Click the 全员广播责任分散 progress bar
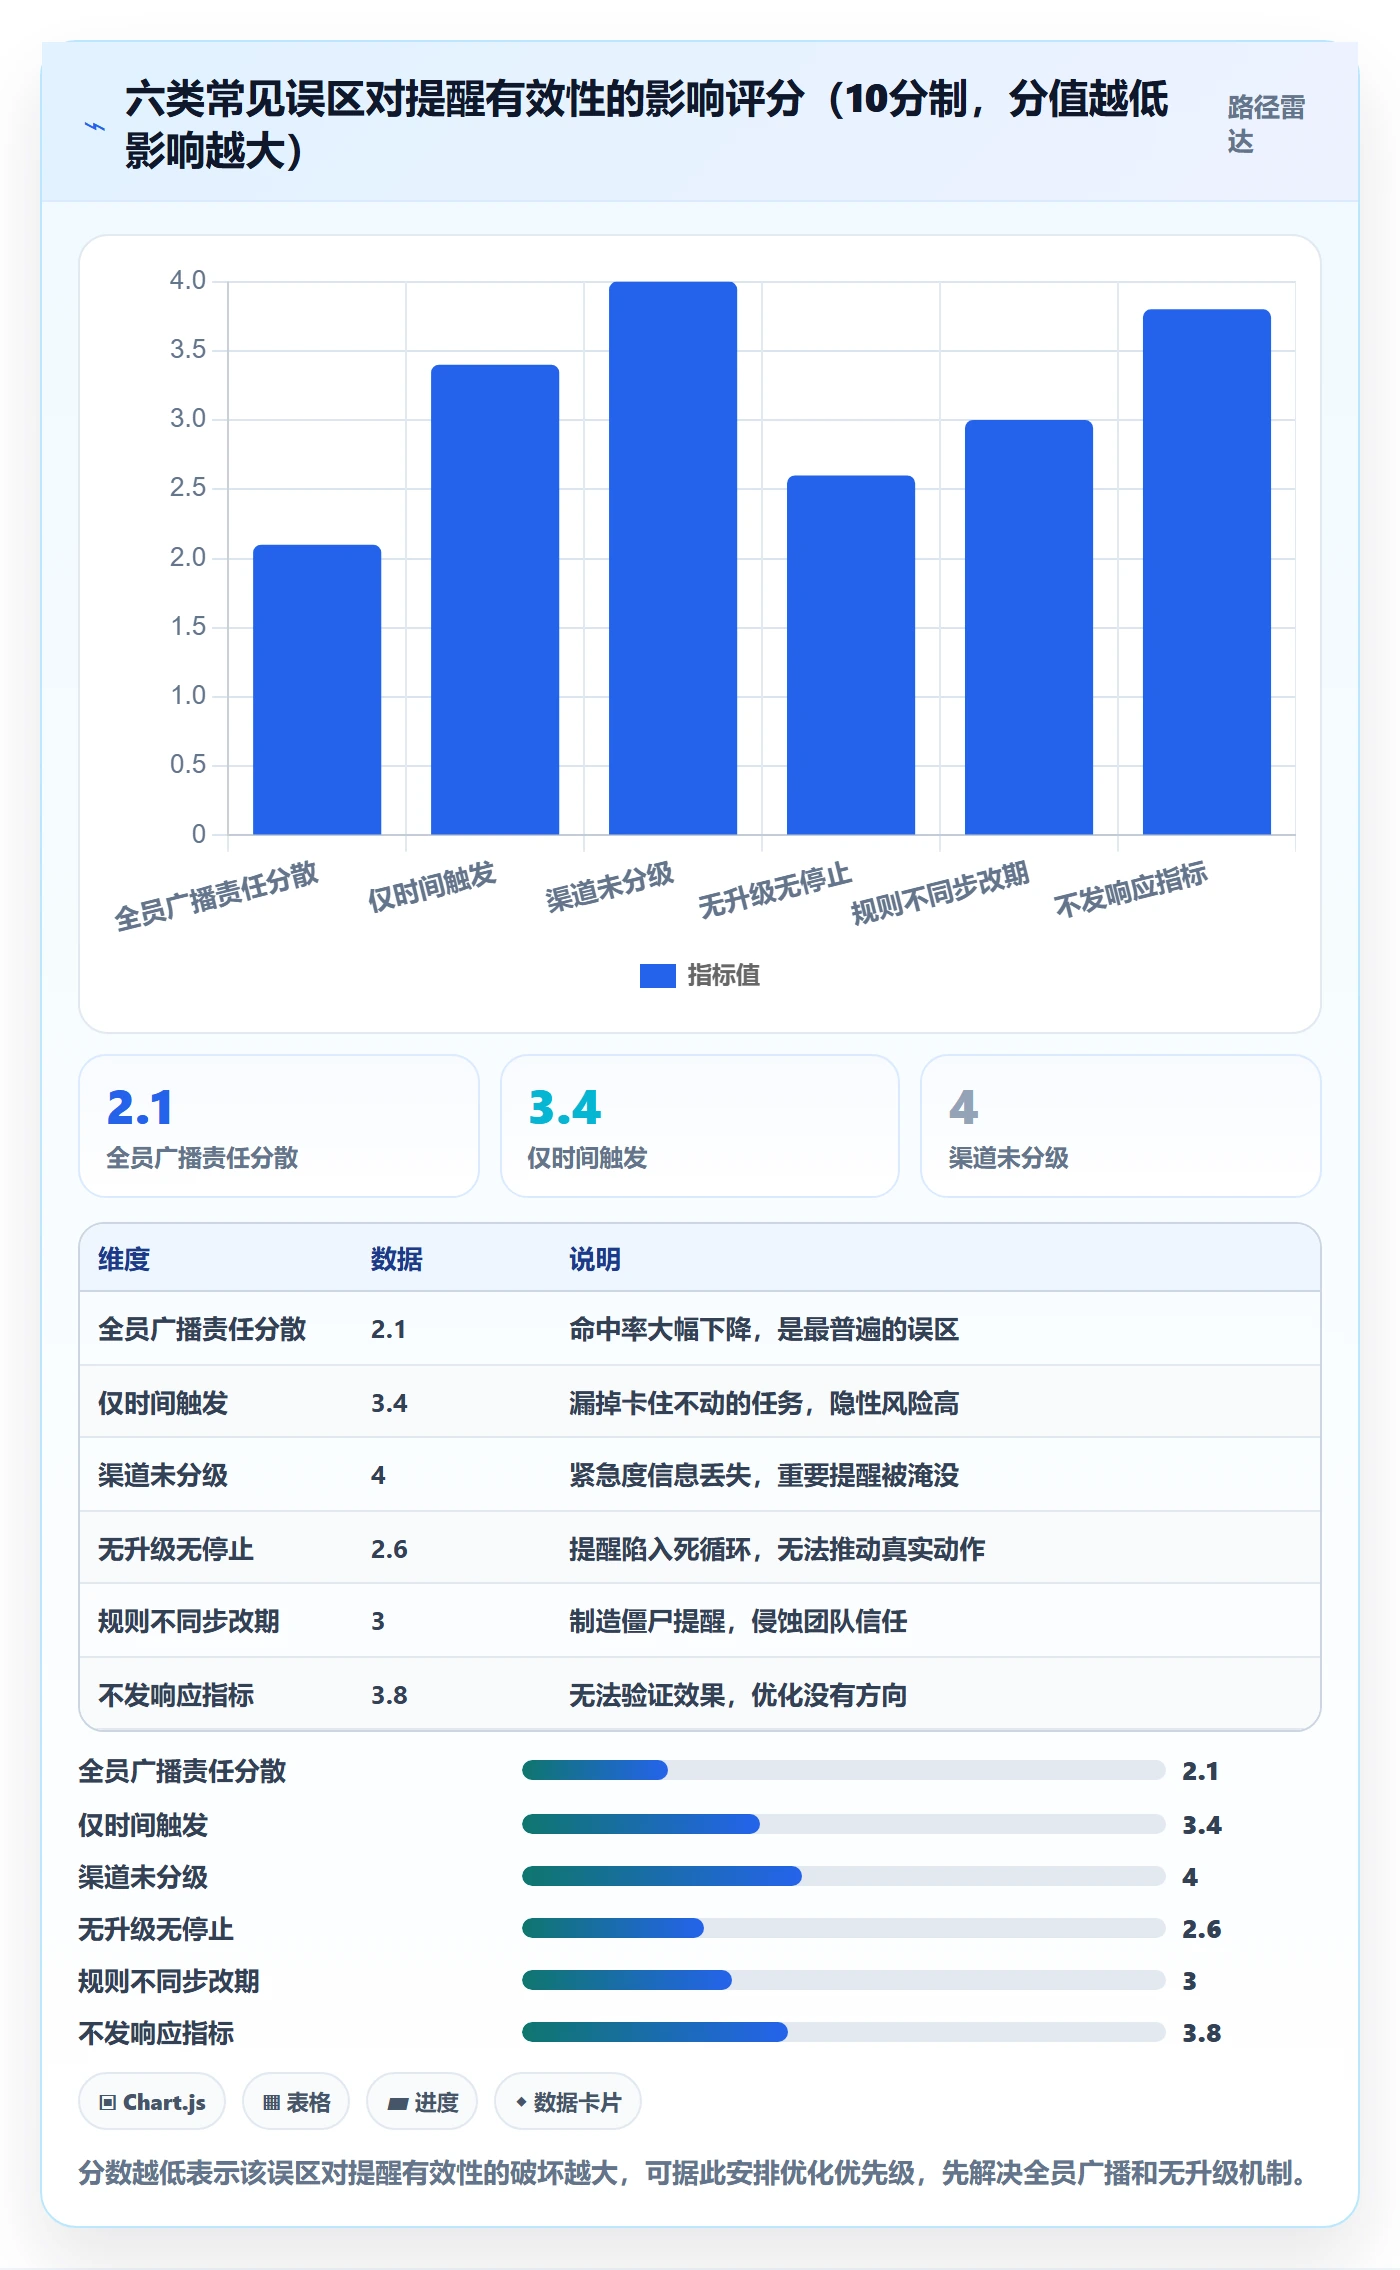 843,1770
